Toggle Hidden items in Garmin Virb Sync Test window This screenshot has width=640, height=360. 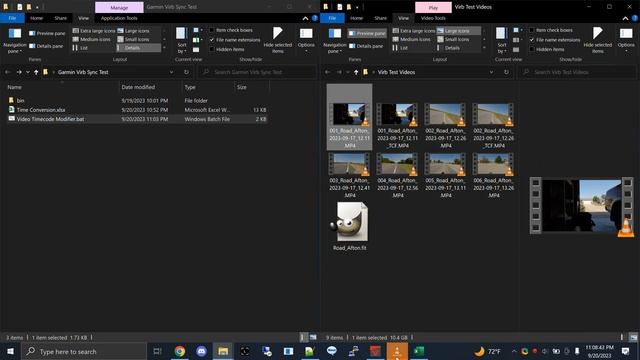point(227,49)
